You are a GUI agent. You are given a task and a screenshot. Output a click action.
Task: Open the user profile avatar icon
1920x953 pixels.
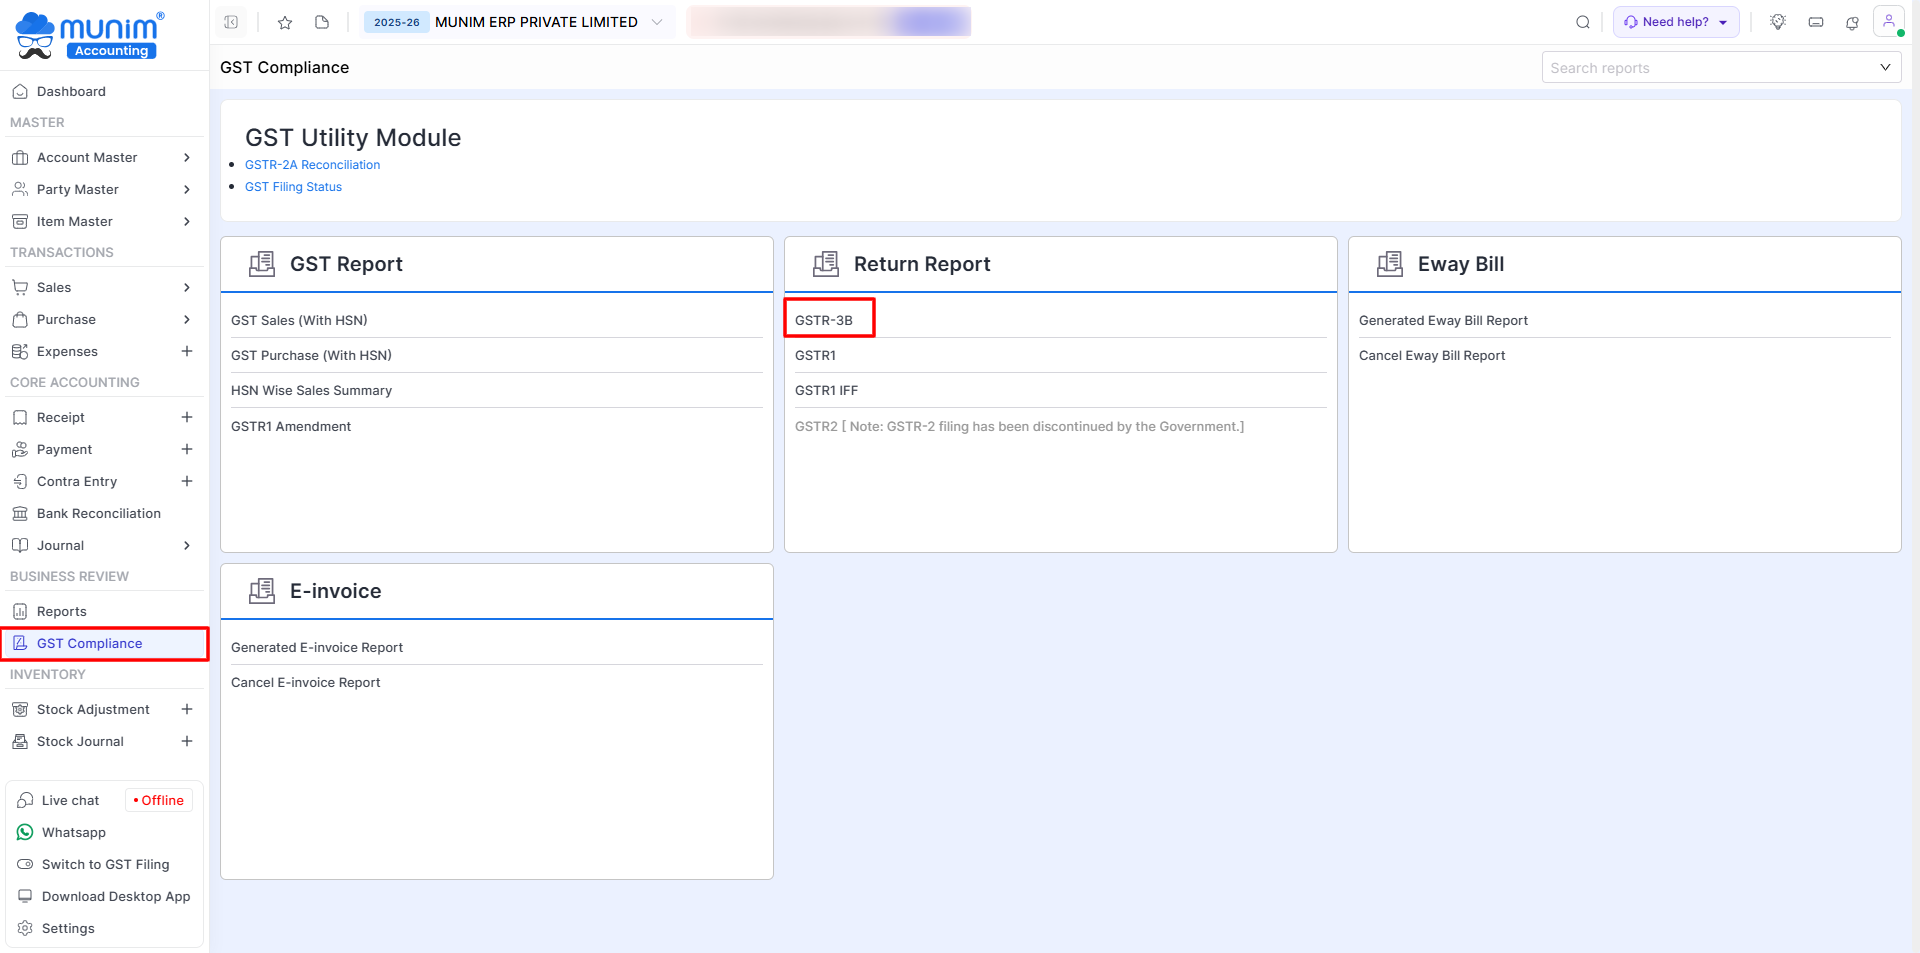(x=1888, y=21)
